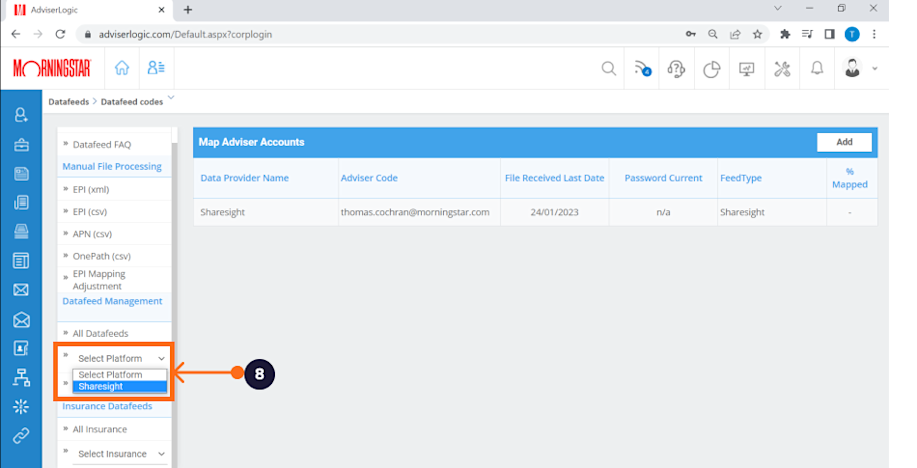Viewport: 917px width, 468px height.
Task: Open a new browser tab
Action: pos(188,9)
